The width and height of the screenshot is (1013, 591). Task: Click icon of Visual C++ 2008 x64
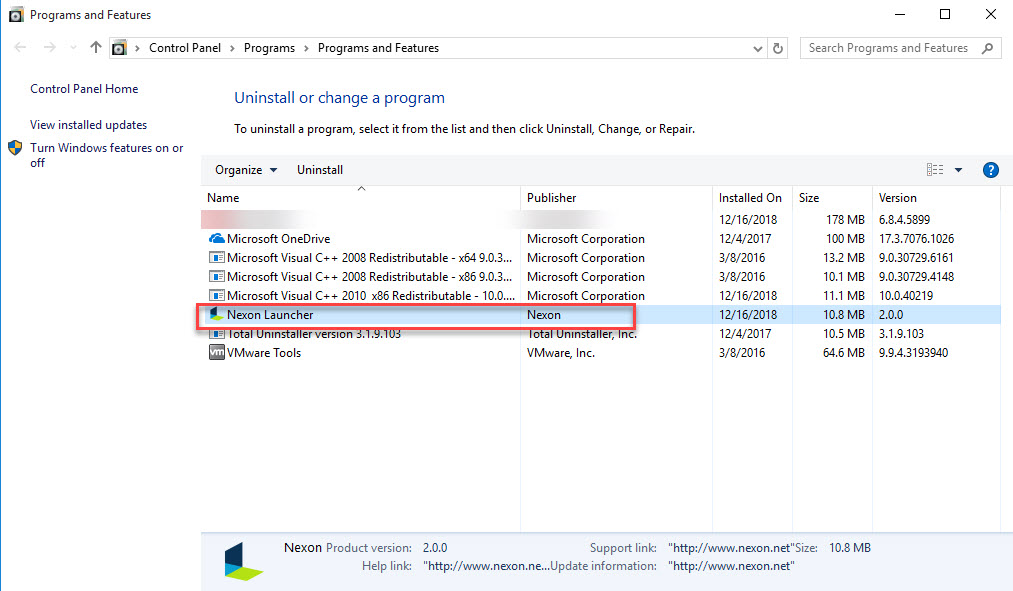216,258
